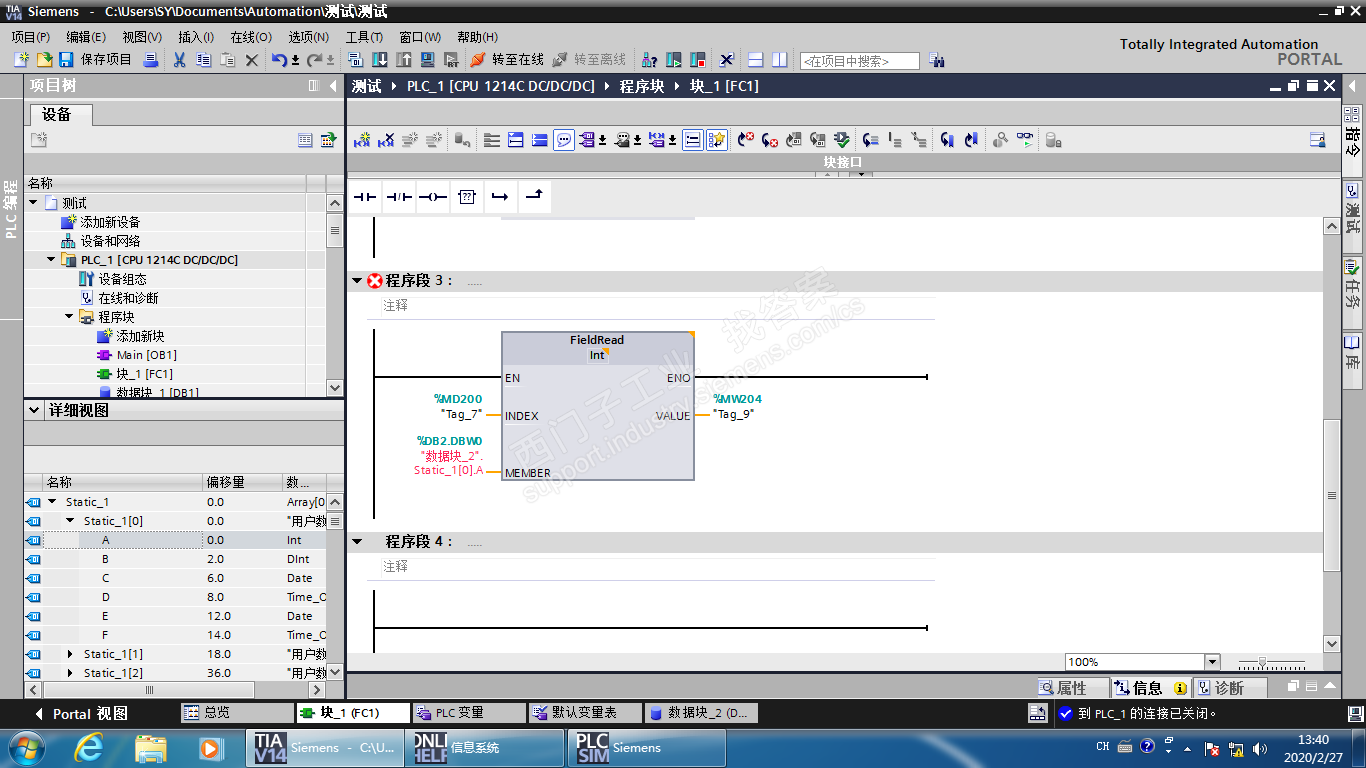Click the Windows Start button
Image resolution: width=1366 pixels, height=768 pixels.
tap(24, 747)
